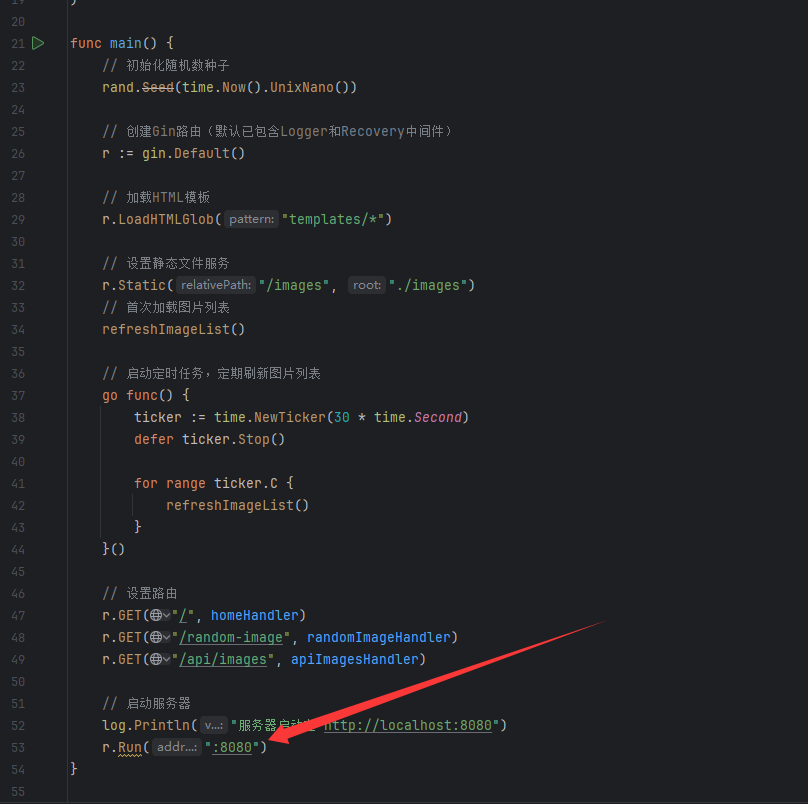Click the ":8080" address string in r.Run
The width and height of the screenshot is (808, 804).
(x=235, y=747)
